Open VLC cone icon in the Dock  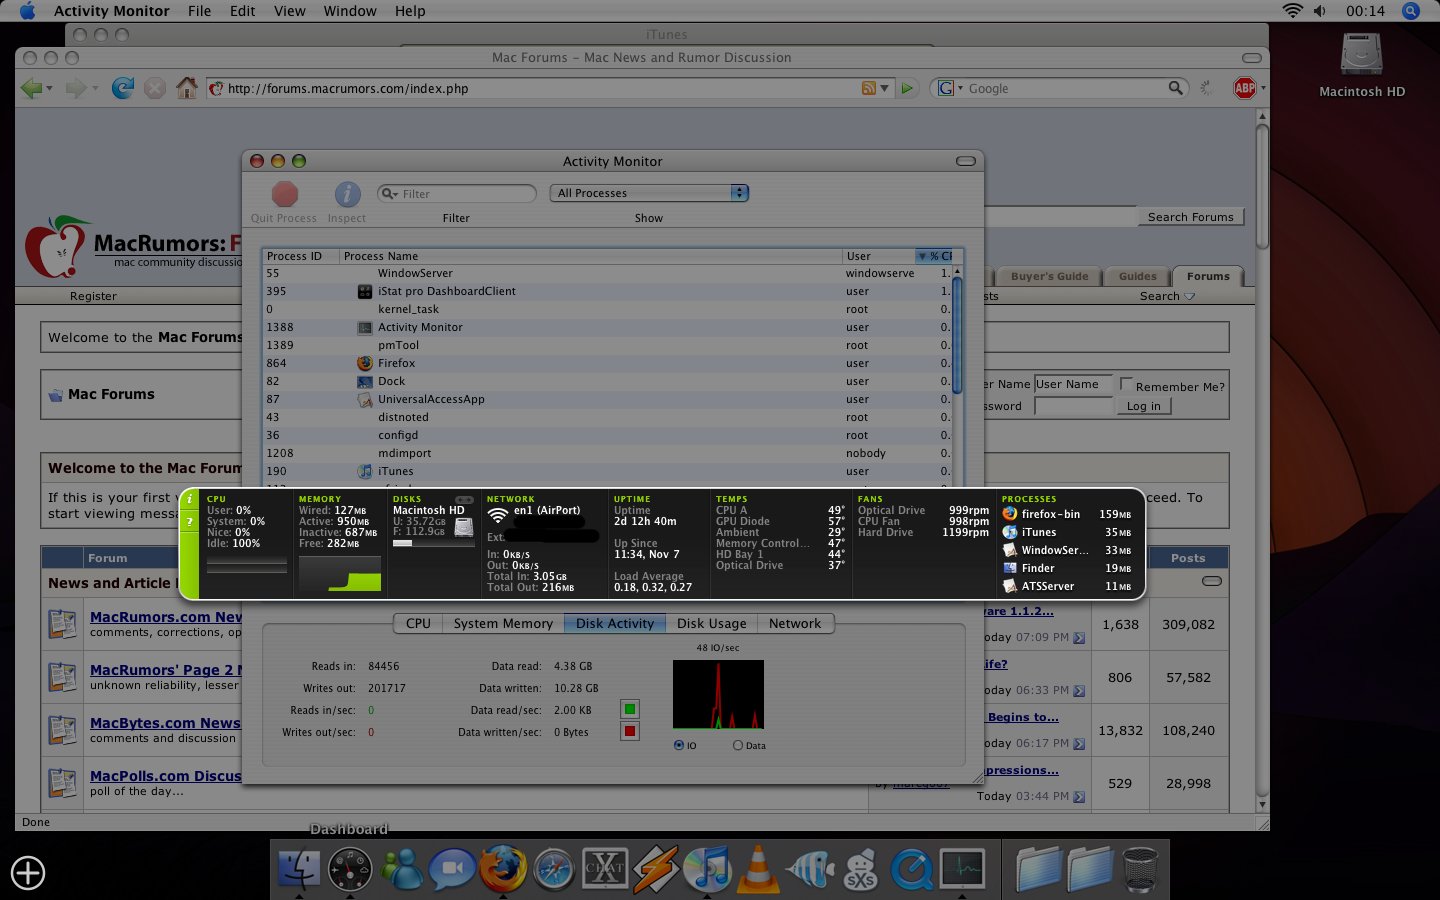[758, 868]
